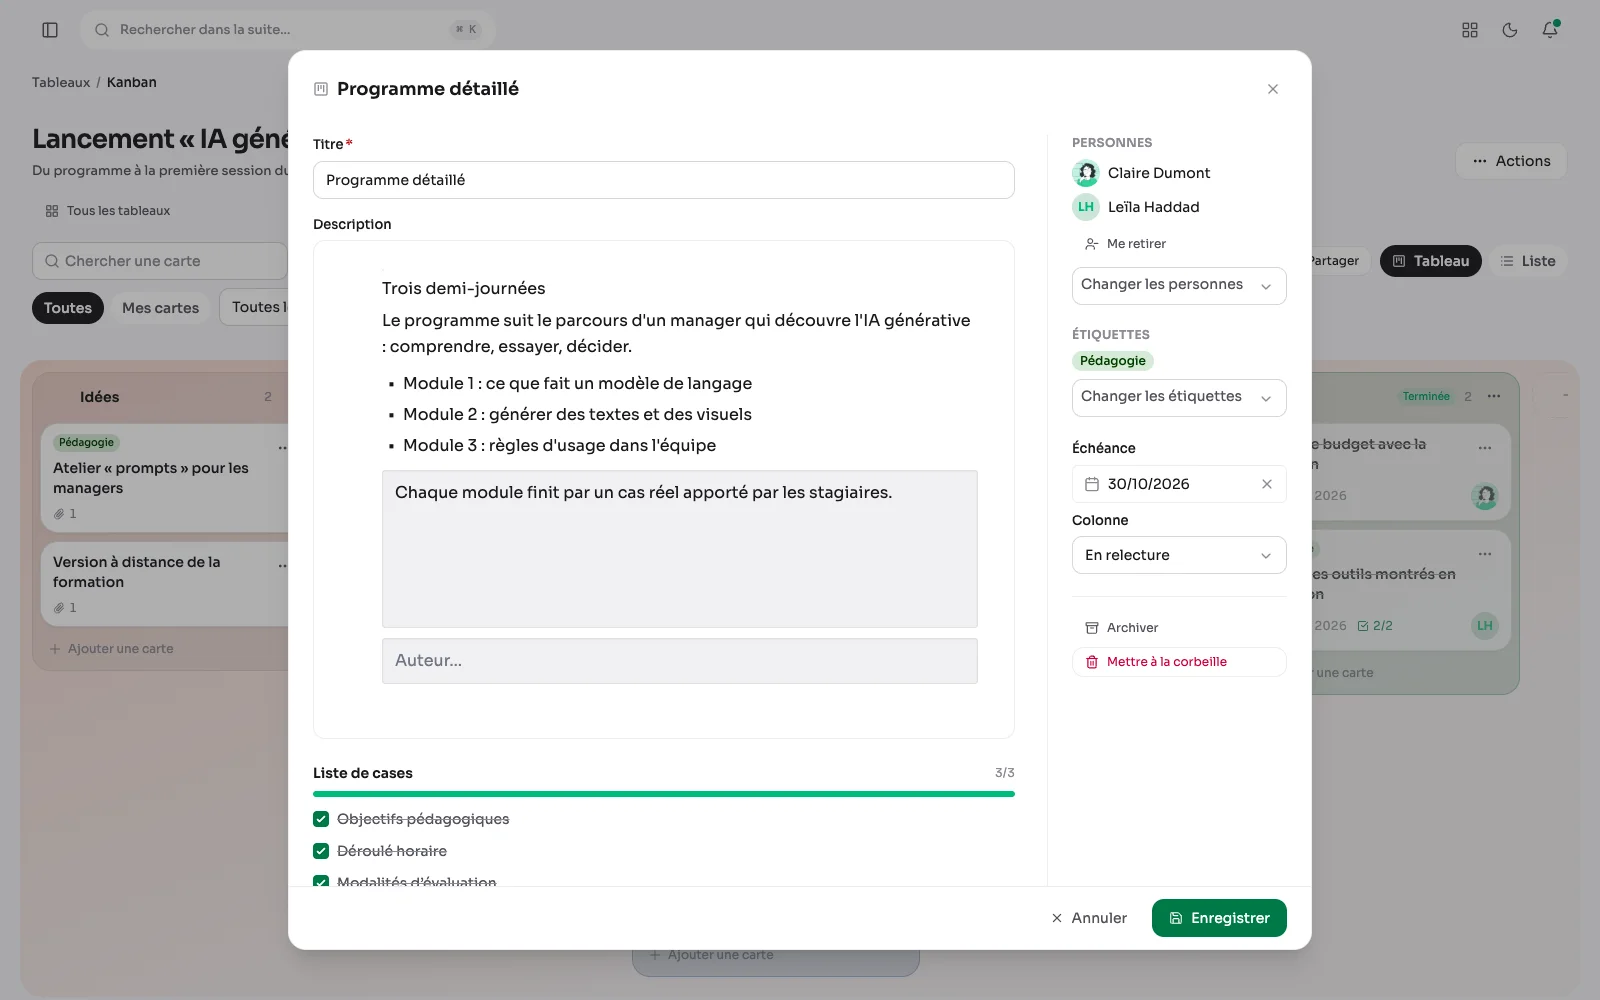The height and width of the screenshot is (1000, 1600).
Task: Click the quote block about cas réel
Action: pos(680,549)
